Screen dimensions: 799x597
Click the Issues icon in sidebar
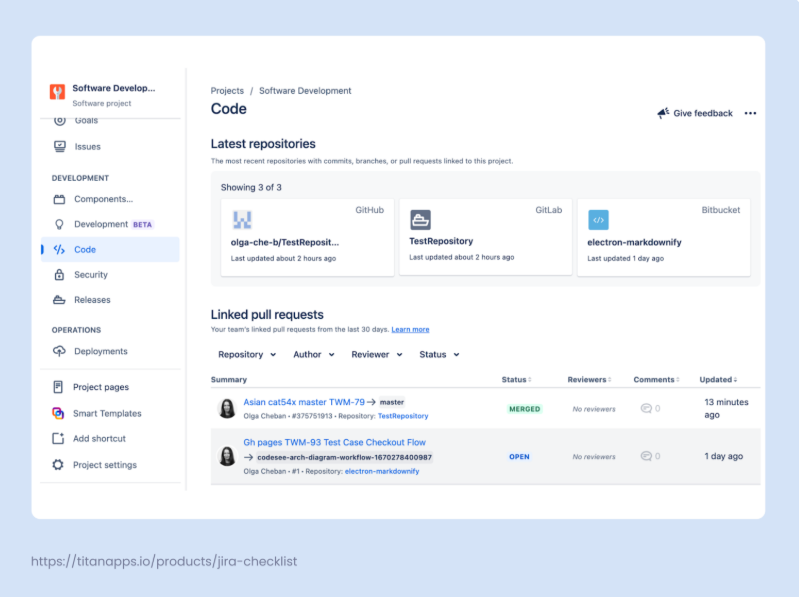click(59, 146)
